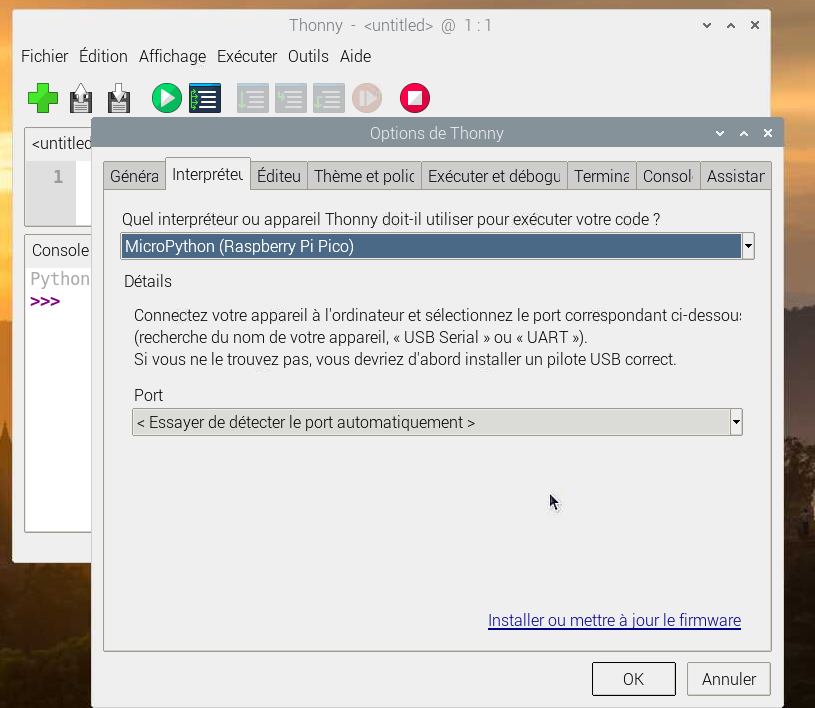Click the text mentioning pilote USB correct

[x=405, y=359]
